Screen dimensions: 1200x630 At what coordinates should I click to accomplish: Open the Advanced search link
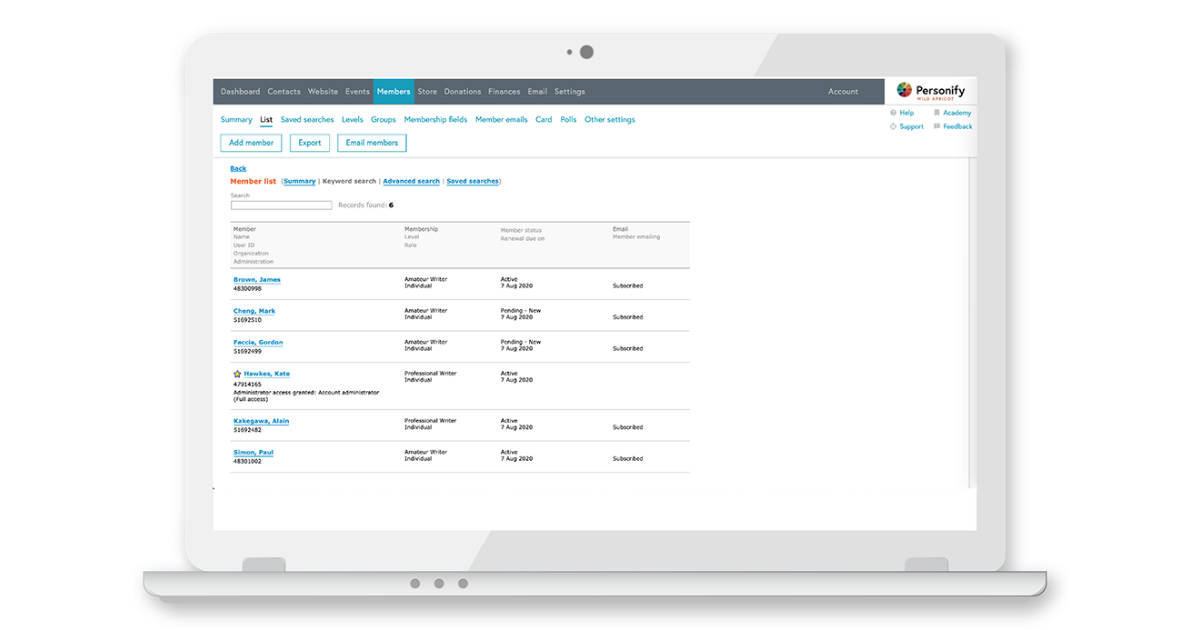(x=411, y=181)
